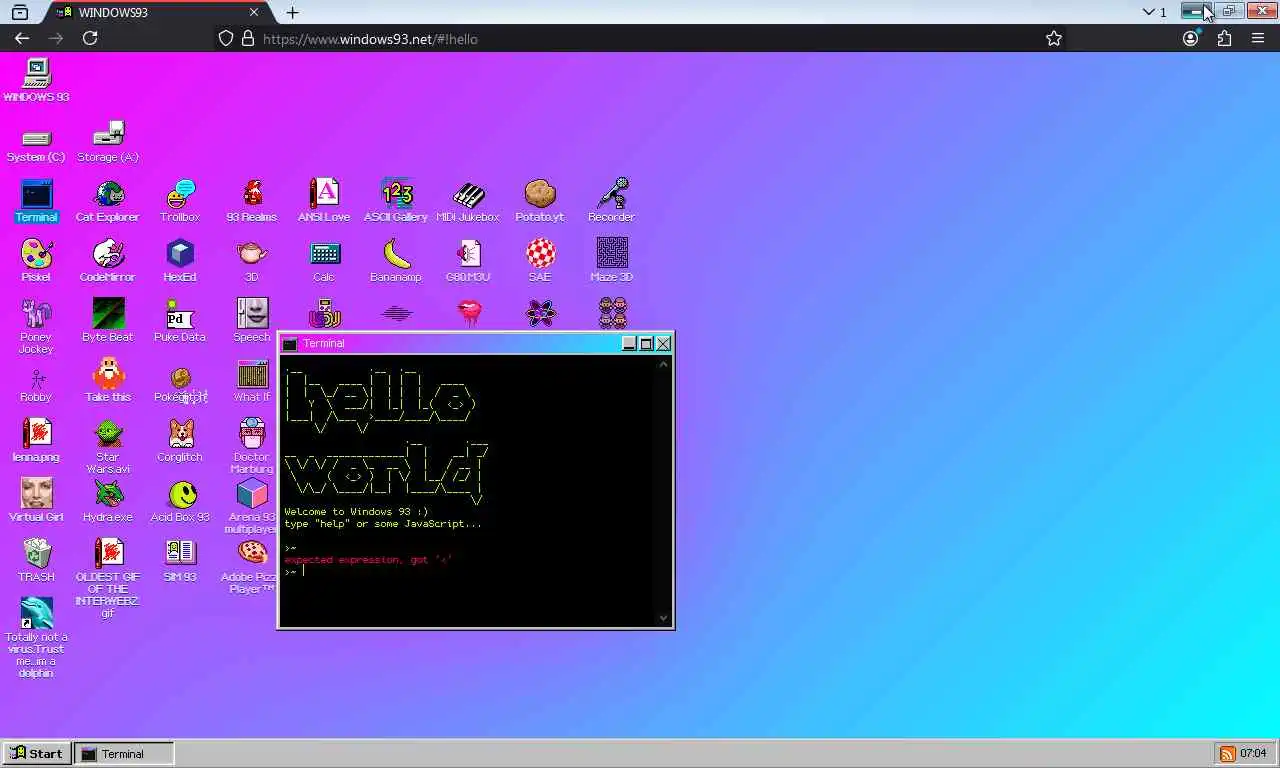Minimize the Terminal window
This screenshot has width=1280, height=768.
click(629, 343)
